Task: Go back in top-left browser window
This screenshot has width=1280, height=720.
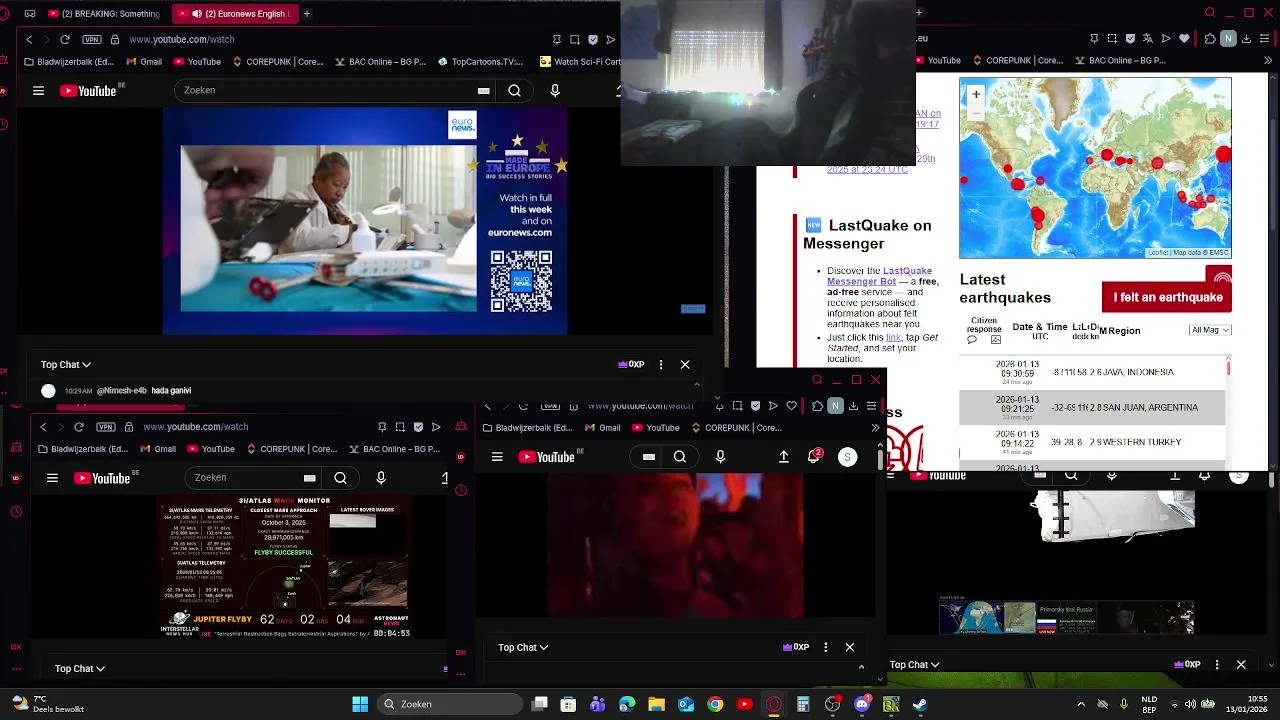Action: pyautogui.click(x=29, y=39)
